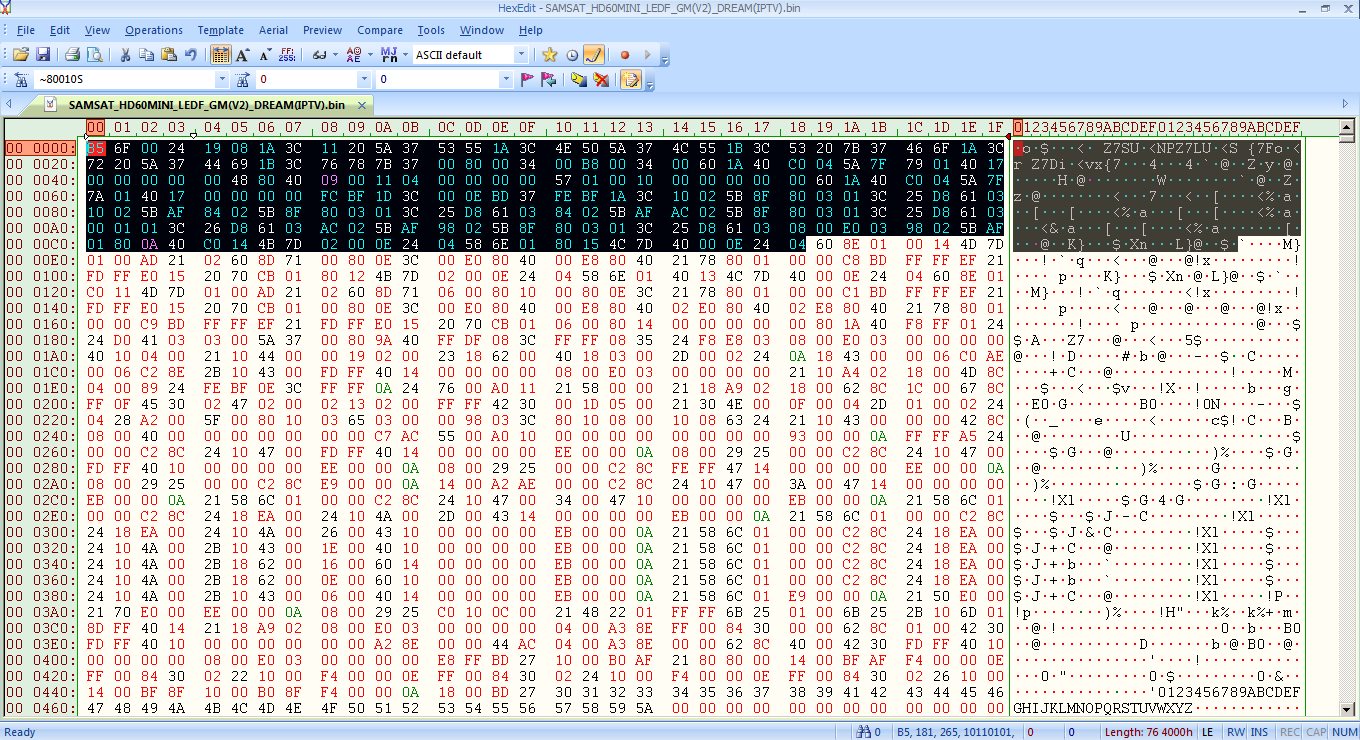Open the Template menu

[221, 30]
